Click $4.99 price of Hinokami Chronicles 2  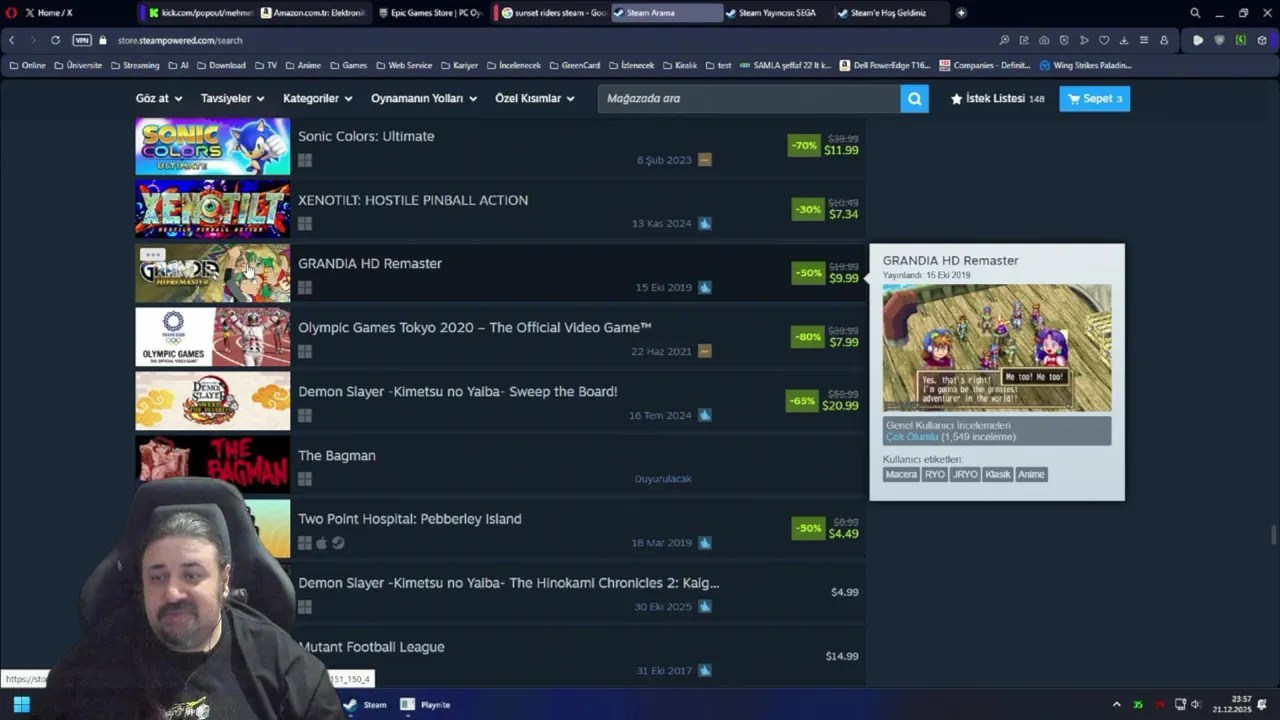point(845,592)
